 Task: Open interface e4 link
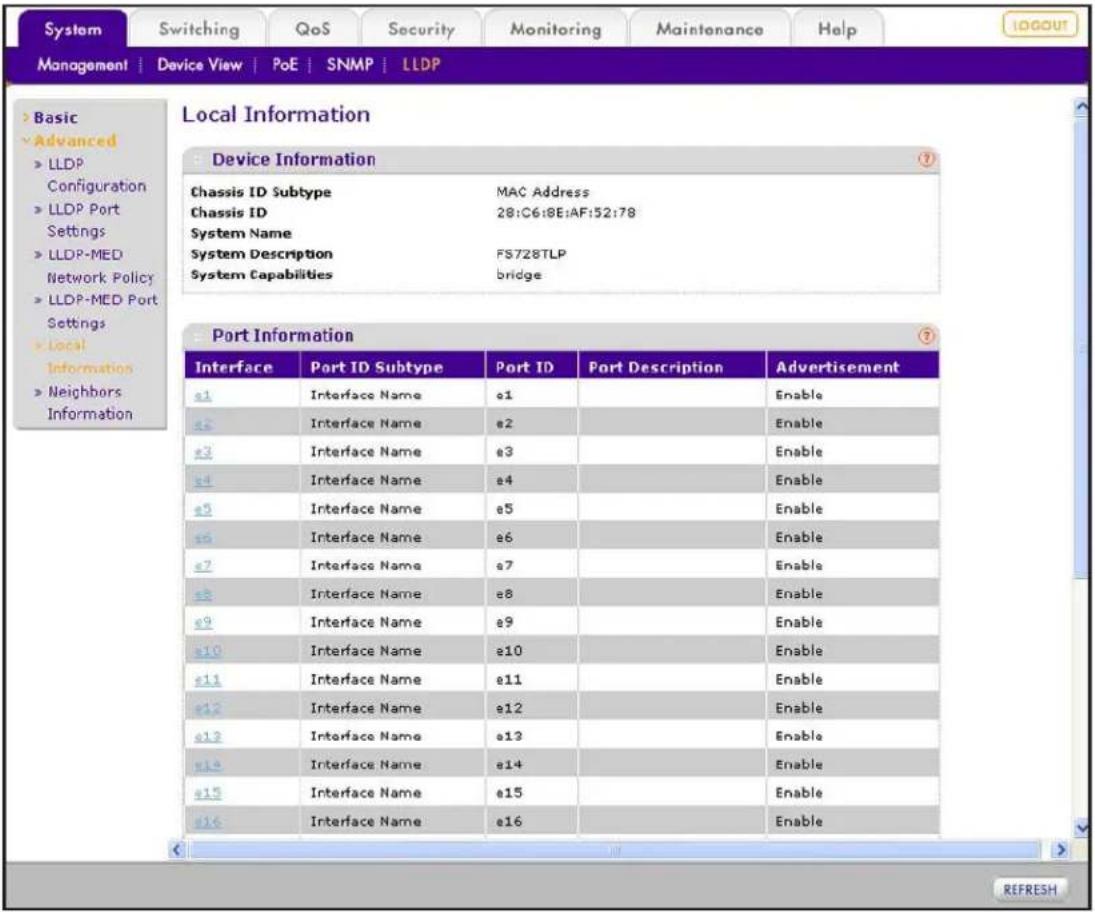coord(203,481)
